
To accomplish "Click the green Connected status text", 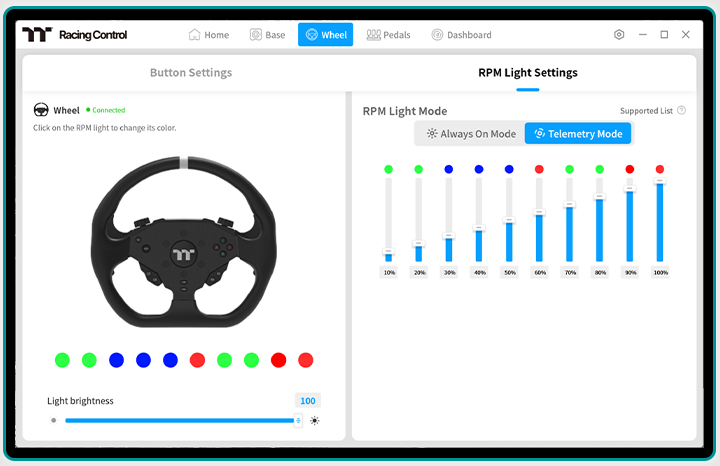I will 108,110.
